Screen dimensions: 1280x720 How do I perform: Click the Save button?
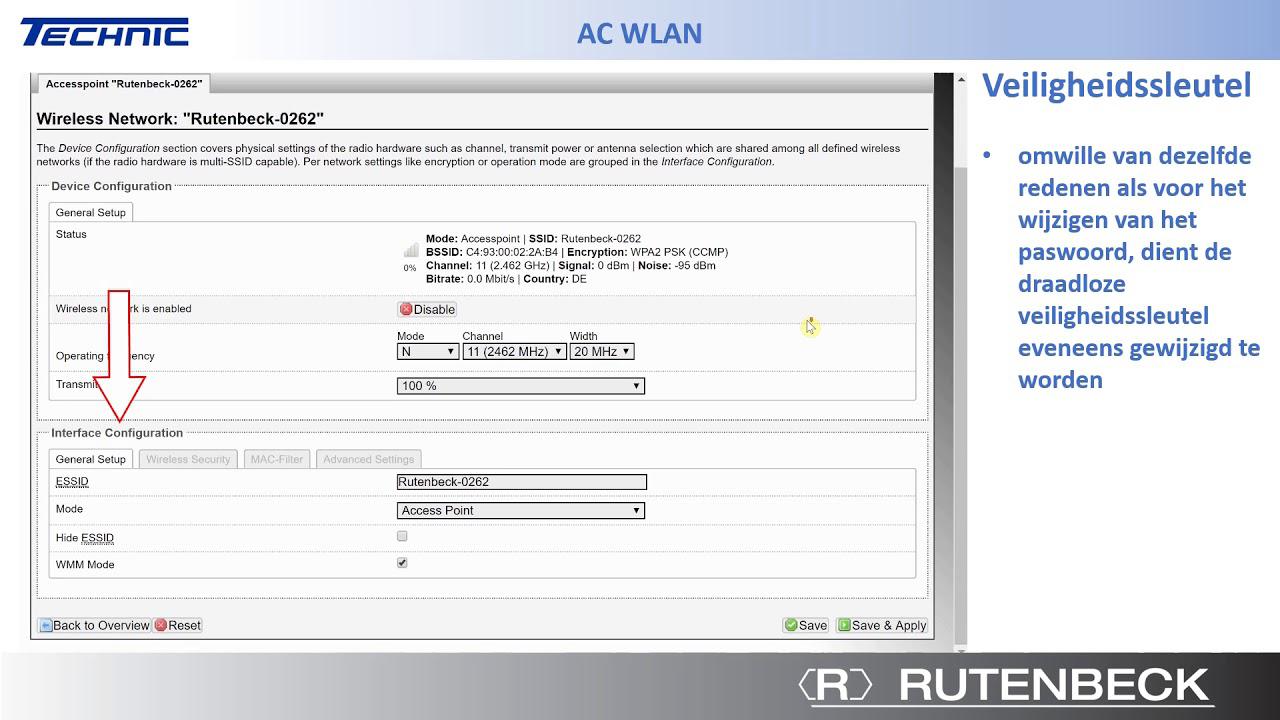pyautogui.click(x=806, y=625)
